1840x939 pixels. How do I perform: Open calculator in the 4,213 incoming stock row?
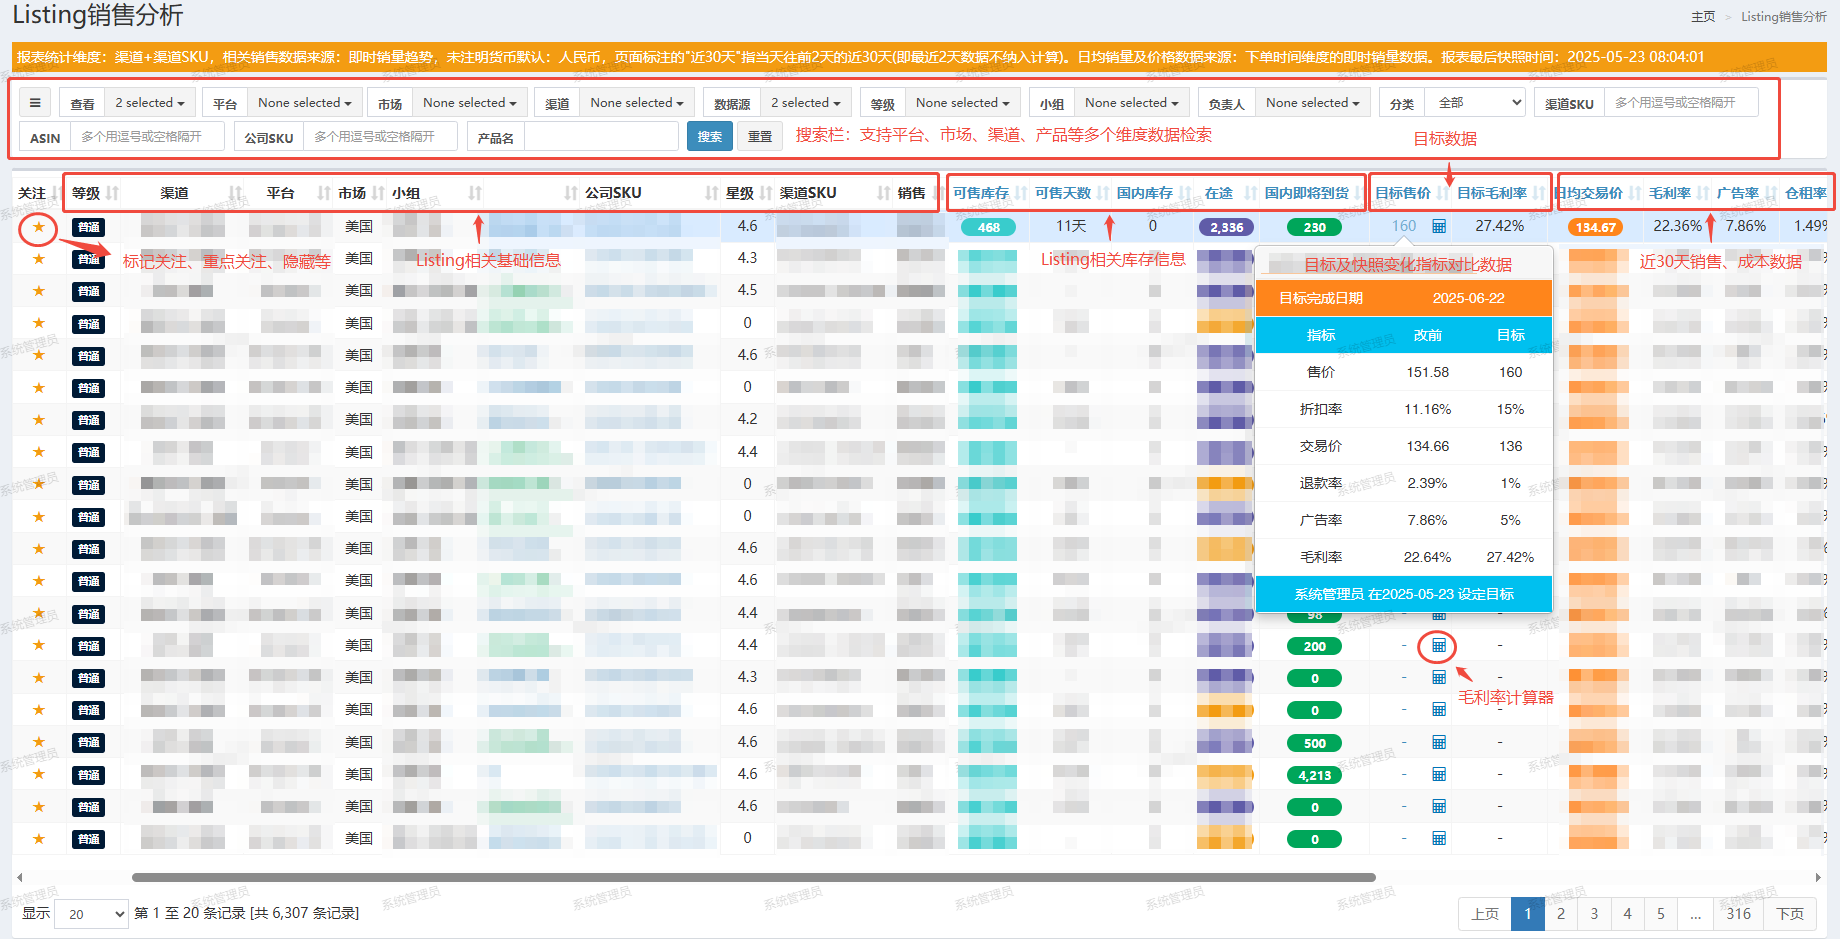click(x=1439, y=775)
